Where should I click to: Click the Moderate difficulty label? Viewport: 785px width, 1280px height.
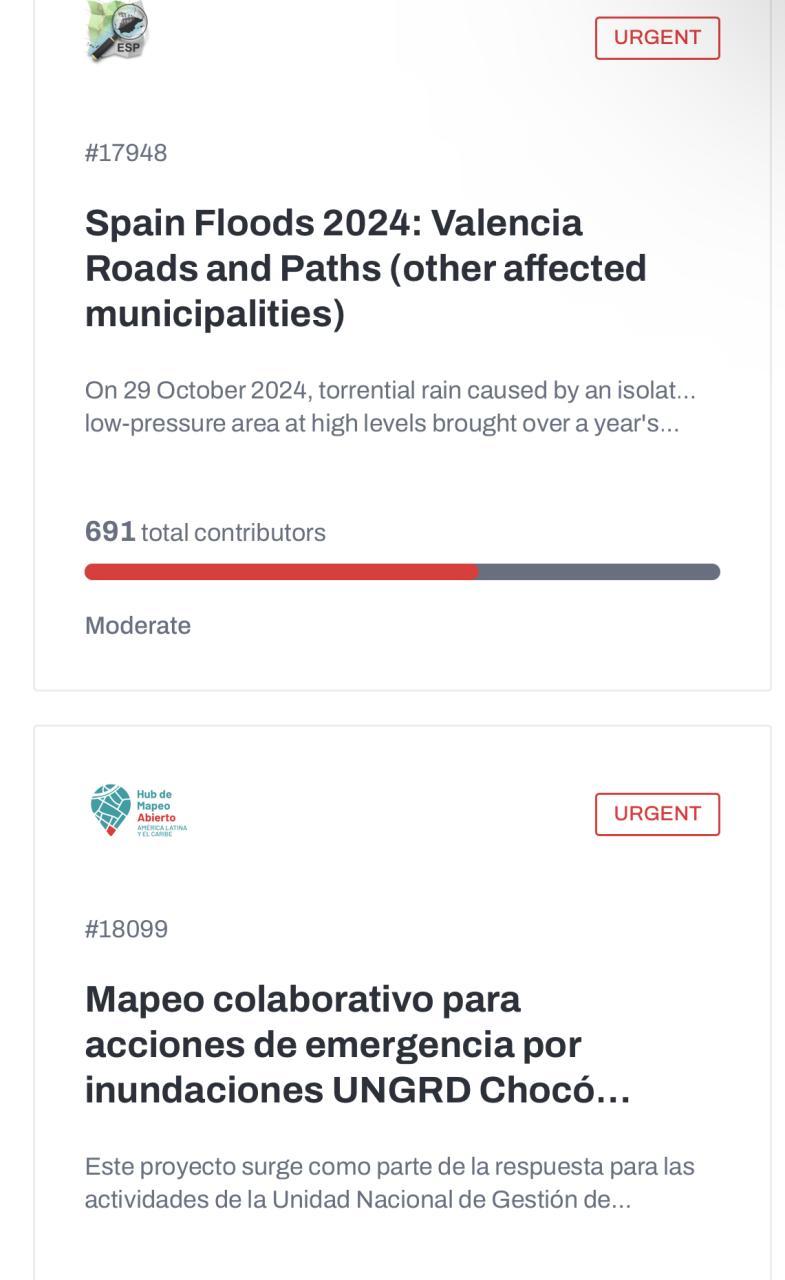(138, 626)
